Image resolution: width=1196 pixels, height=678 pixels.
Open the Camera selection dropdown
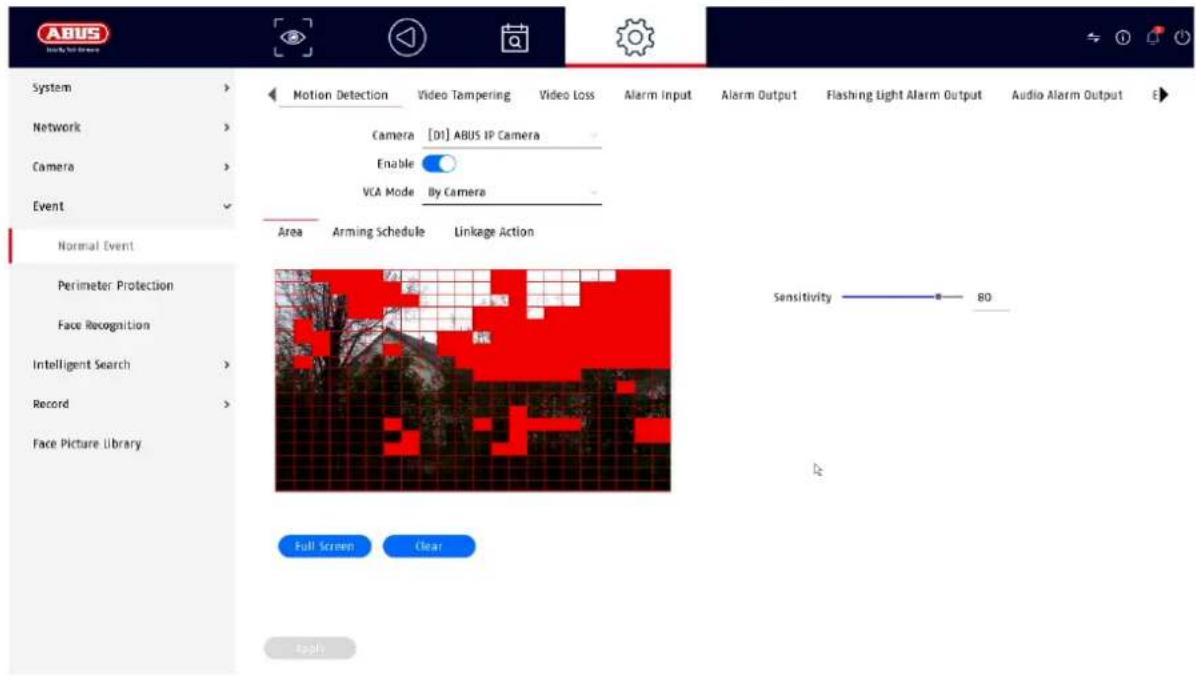(x=512, y=136)
